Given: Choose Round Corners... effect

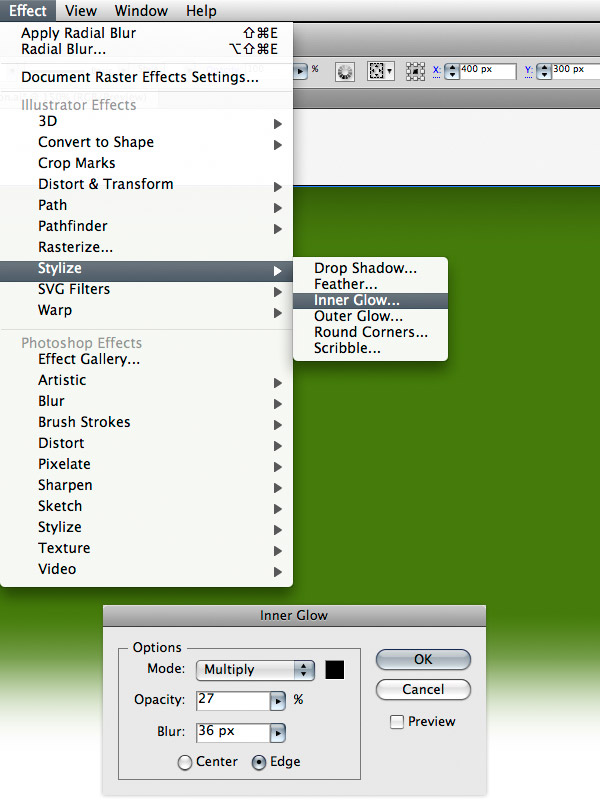Looking at the screenshot, I should click(x=370, y=332).
